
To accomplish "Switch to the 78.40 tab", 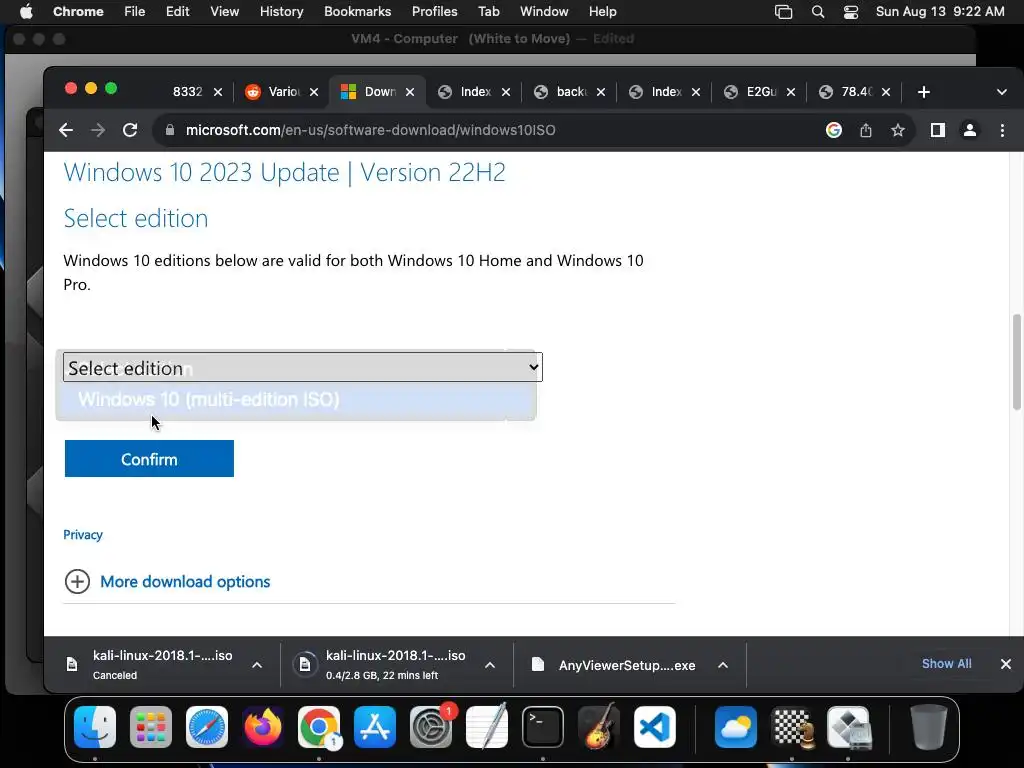I will click(x=855, y=91).
